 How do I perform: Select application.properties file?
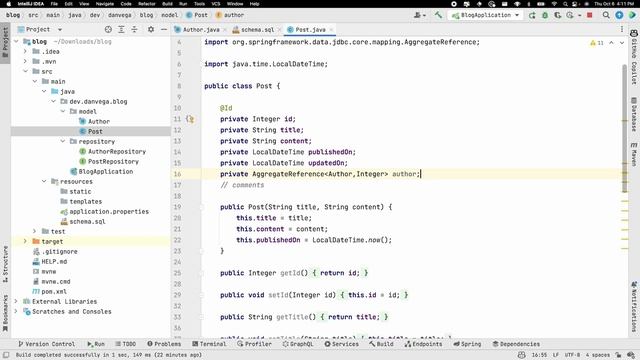(109, 212)
